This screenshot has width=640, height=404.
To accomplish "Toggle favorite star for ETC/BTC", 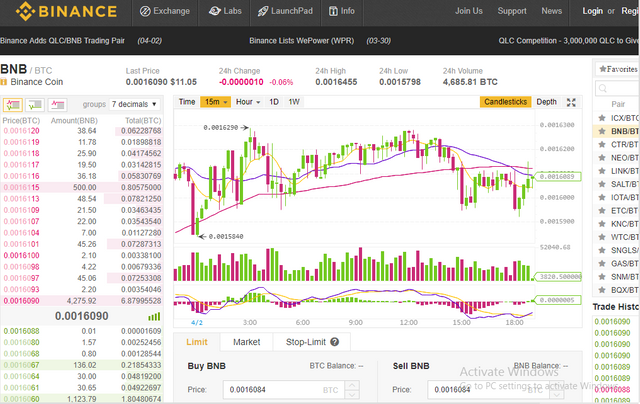I will pyautogui.click(x=602, y=211).
